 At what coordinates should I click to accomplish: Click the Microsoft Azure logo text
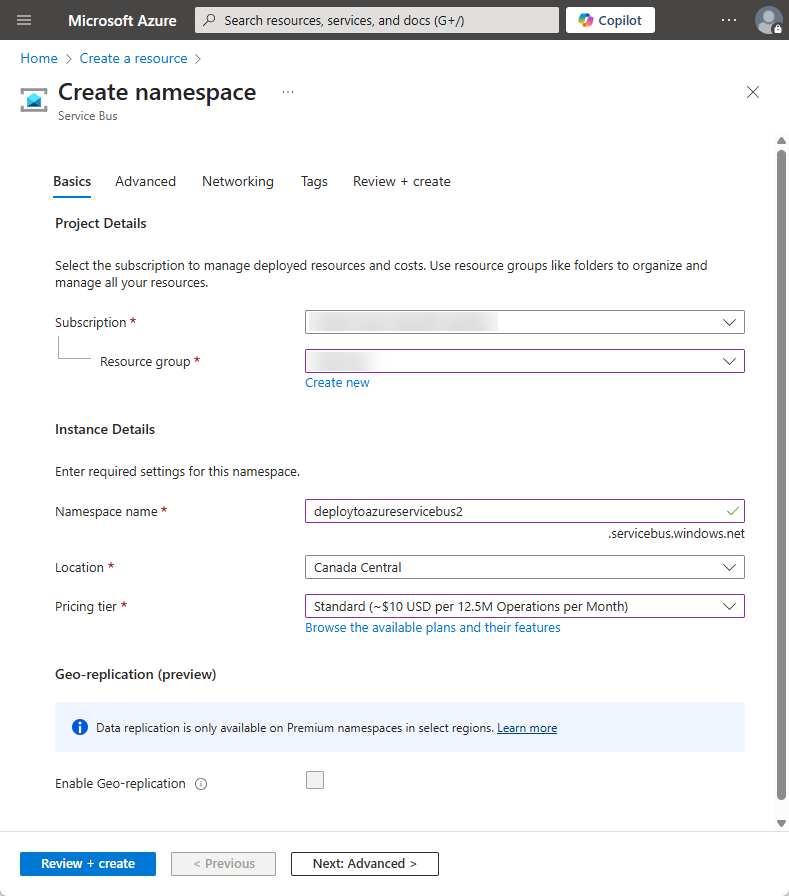tap(122, 21)
